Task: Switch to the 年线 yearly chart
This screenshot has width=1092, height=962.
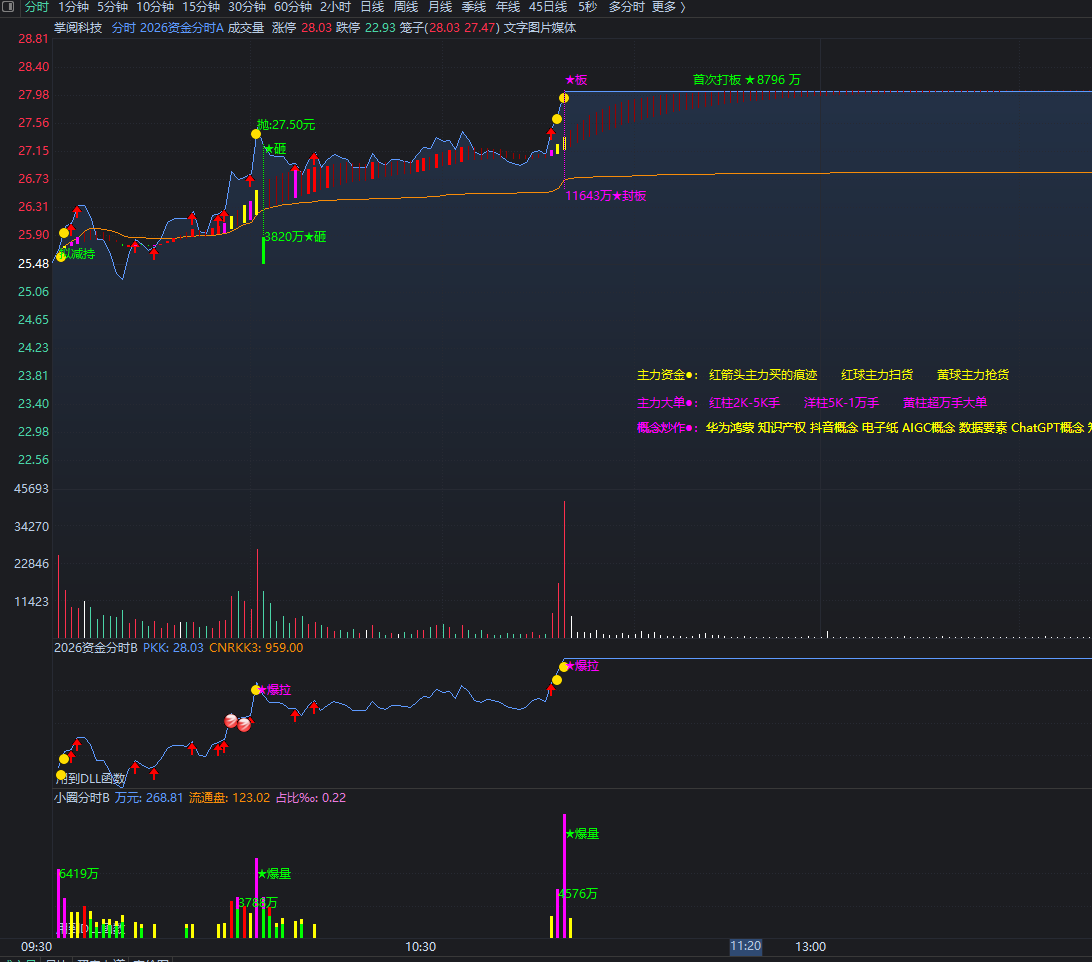Action: tap(508, 7)
